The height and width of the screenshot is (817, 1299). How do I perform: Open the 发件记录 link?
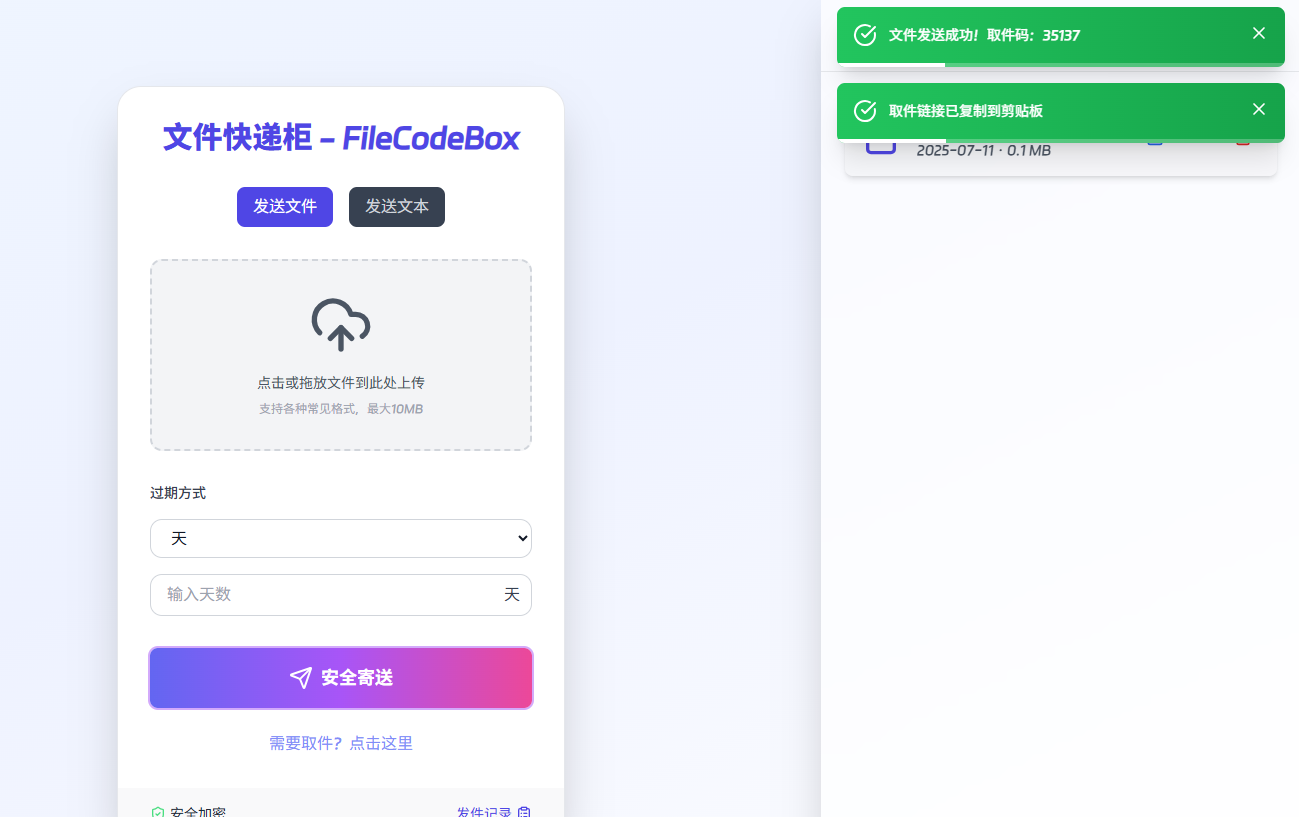tap(484, 813)
